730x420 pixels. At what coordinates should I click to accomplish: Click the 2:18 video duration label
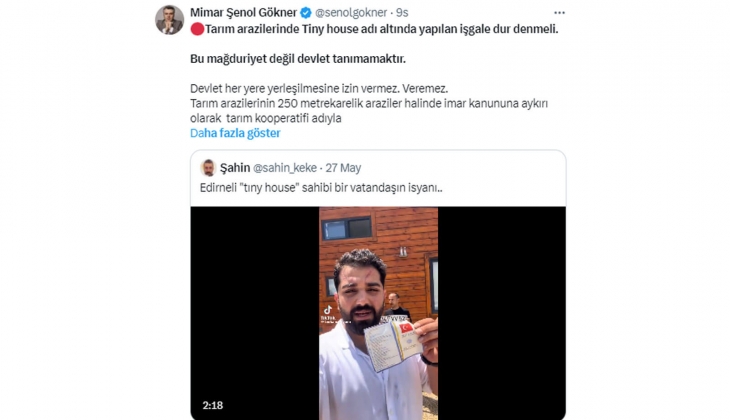click(x=213, y=405)
